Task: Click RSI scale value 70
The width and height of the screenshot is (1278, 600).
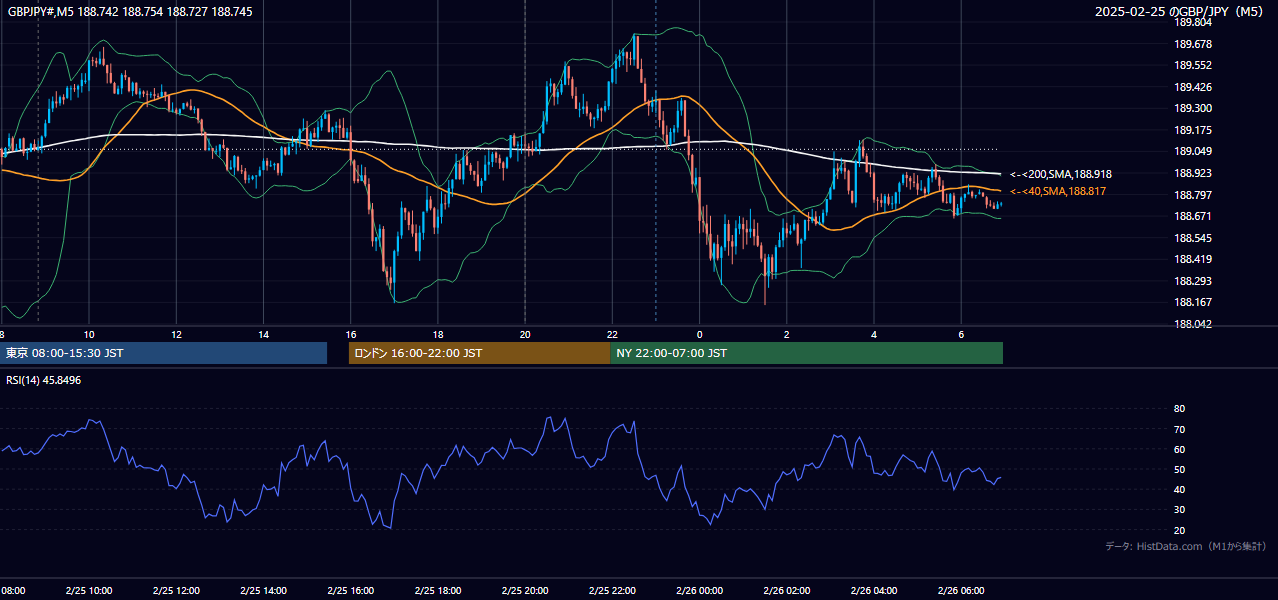Action: click(1179, 429)
